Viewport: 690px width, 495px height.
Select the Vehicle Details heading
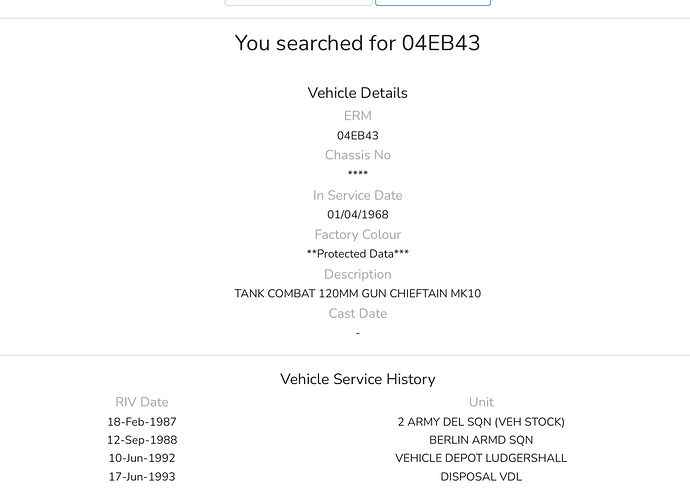point(357,93)
